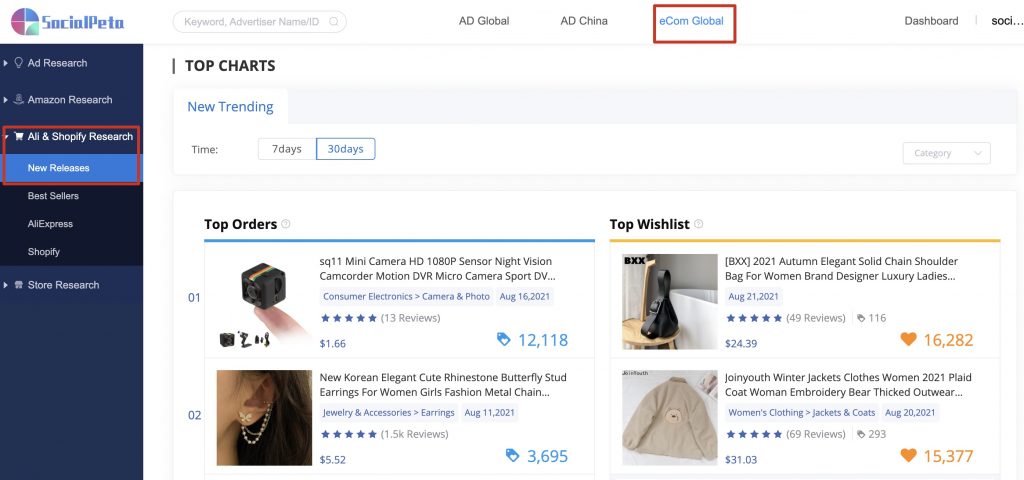Click the $24.39 price

point(741,344)
